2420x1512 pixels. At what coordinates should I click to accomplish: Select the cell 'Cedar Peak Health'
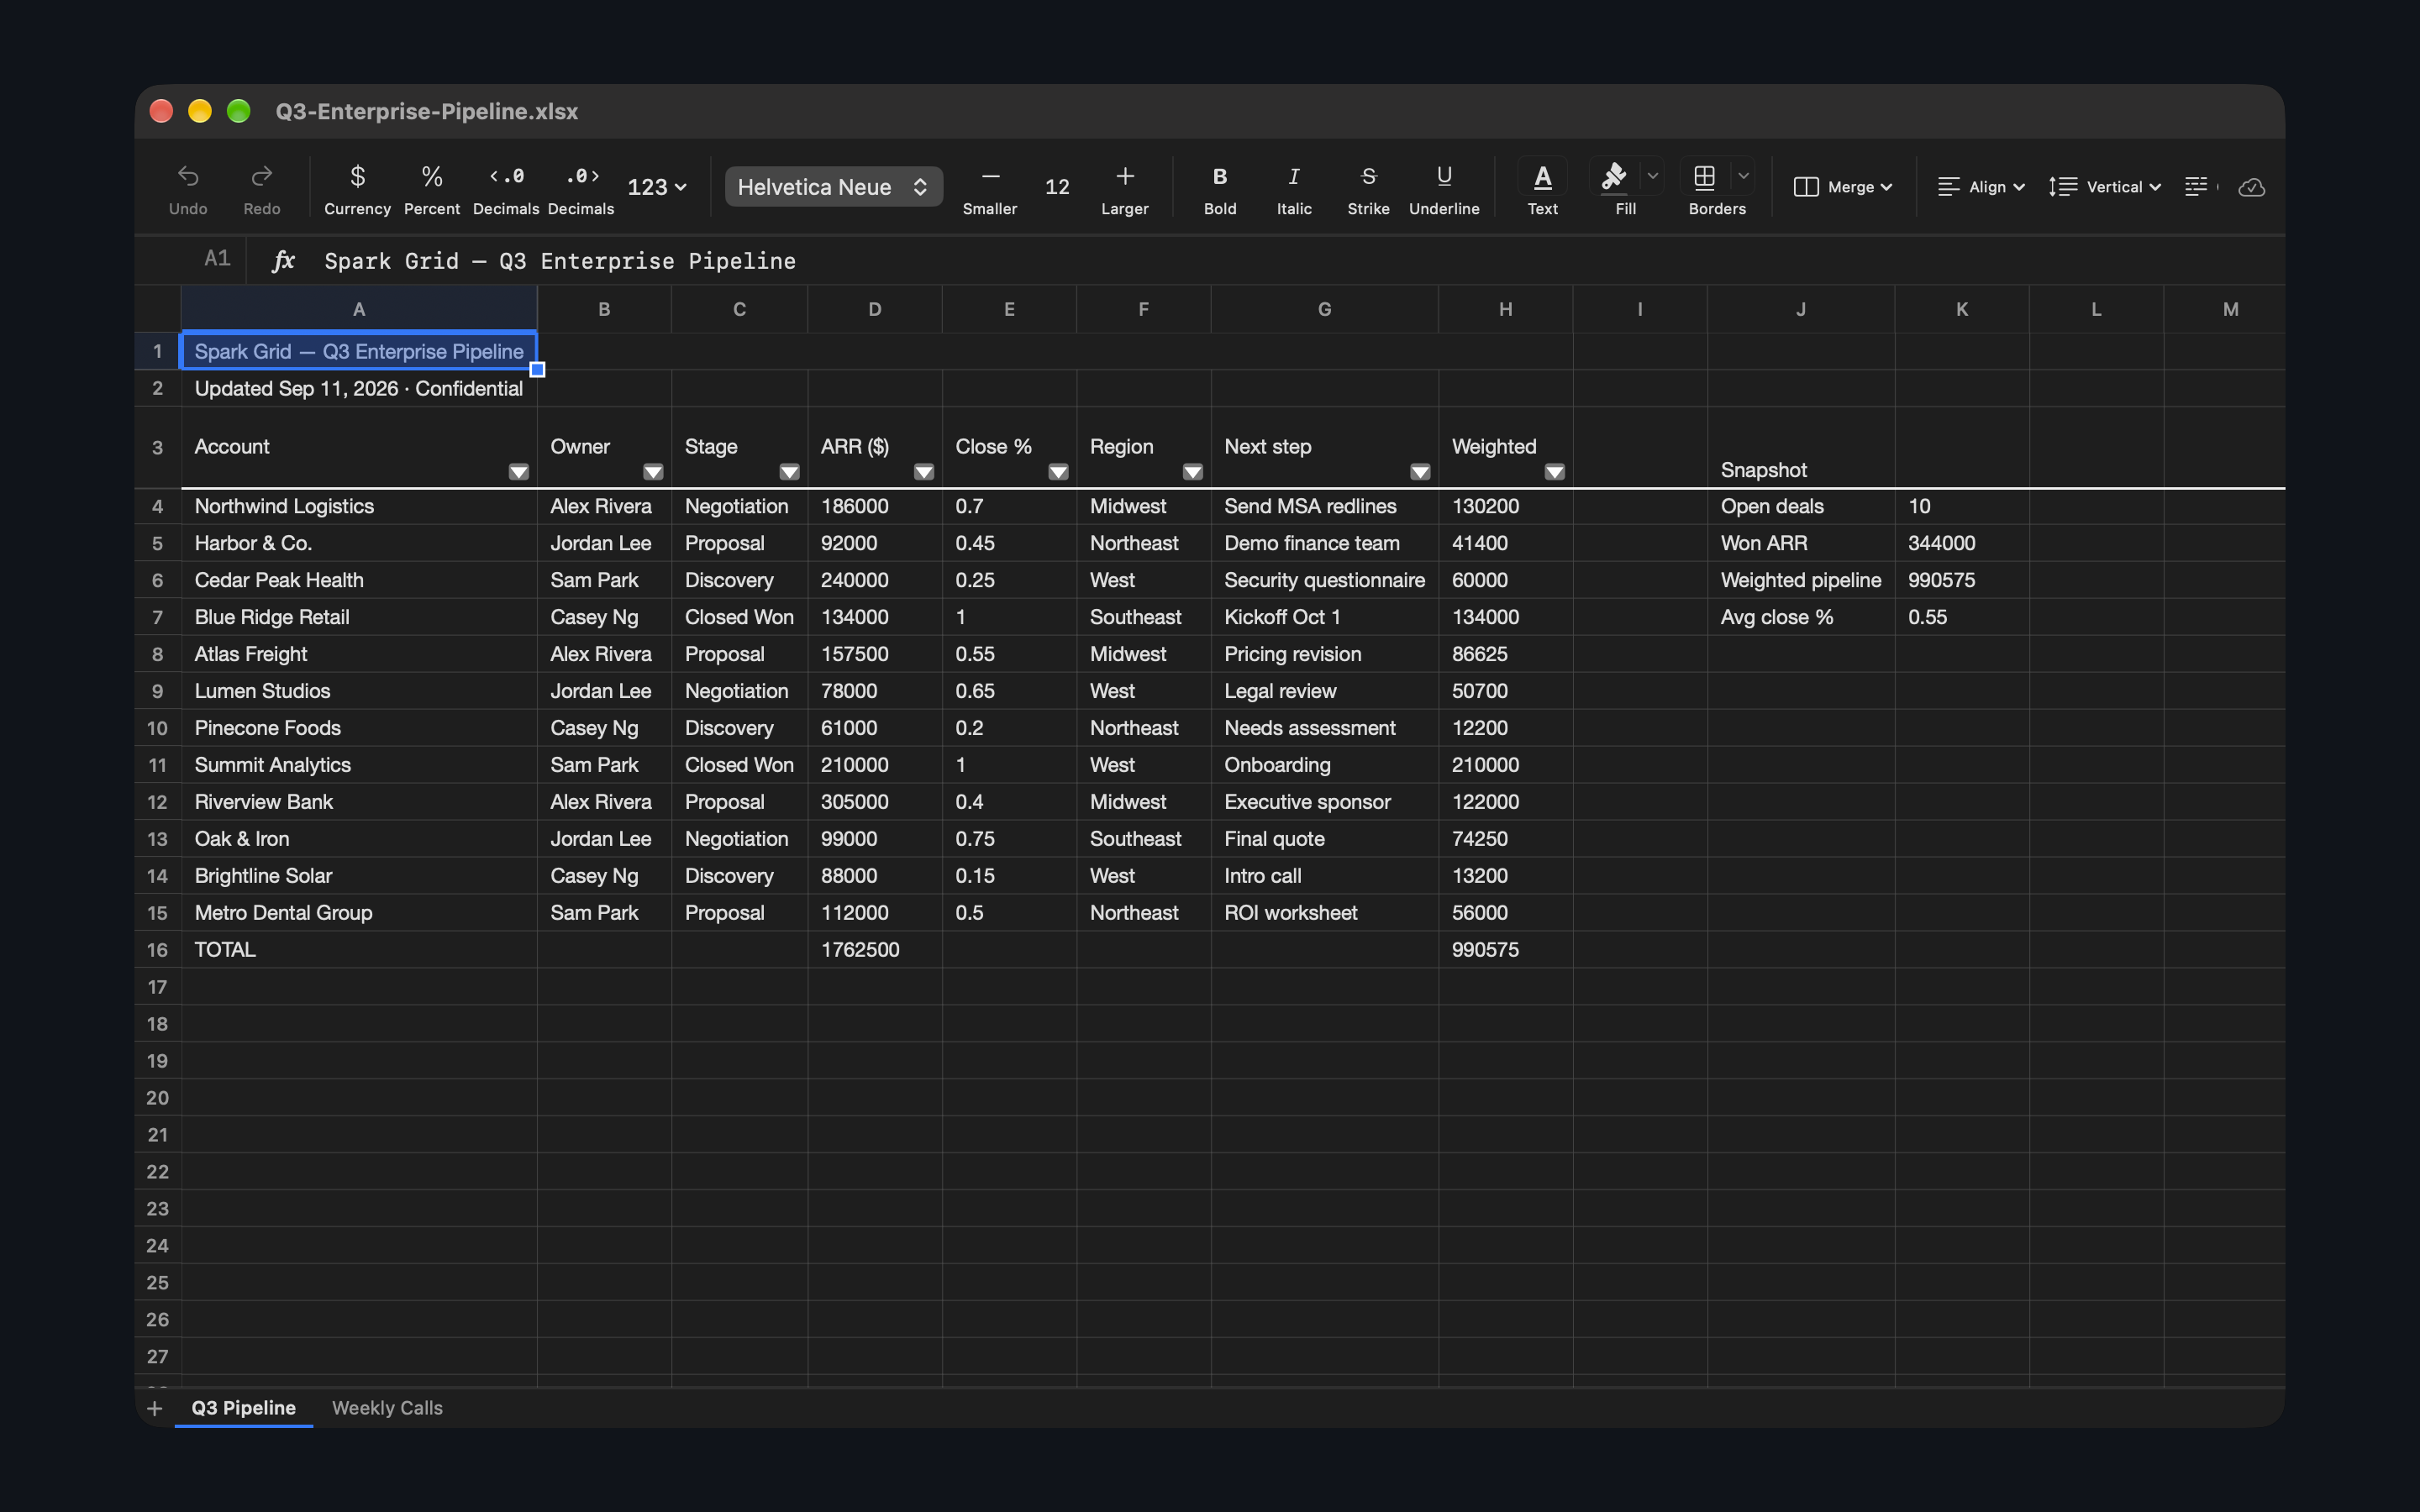point(359,580)
